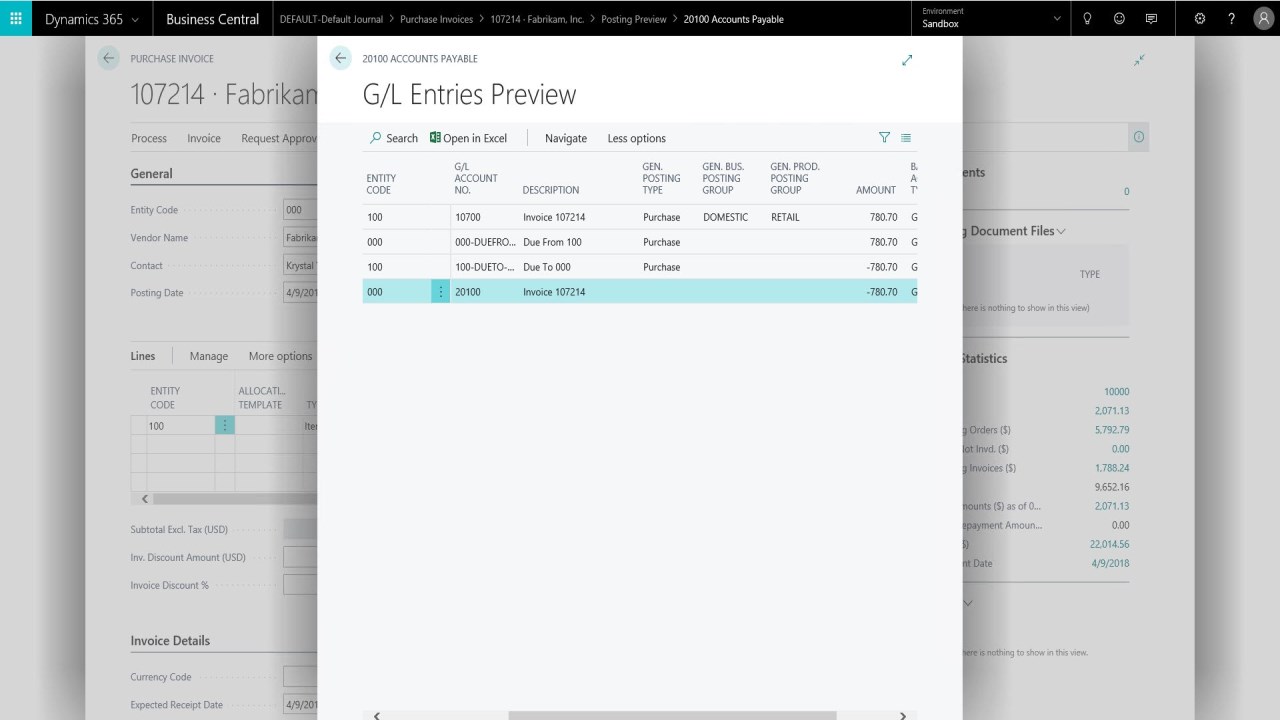
Task: Sort by G/L Account No. column
Action: pyautogui.click(x=476, y=178)
